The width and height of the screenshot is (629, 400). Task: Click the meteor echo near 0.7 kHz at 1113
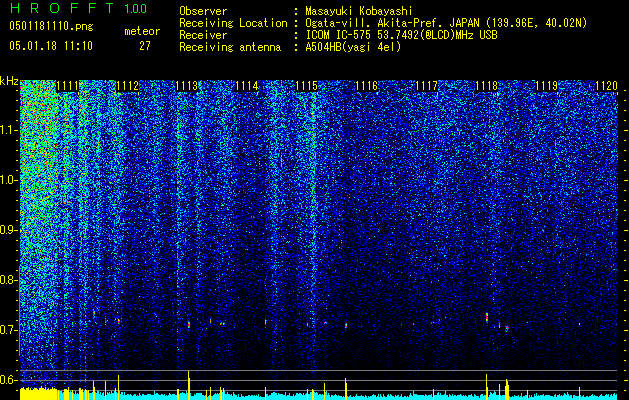(189, 324)
